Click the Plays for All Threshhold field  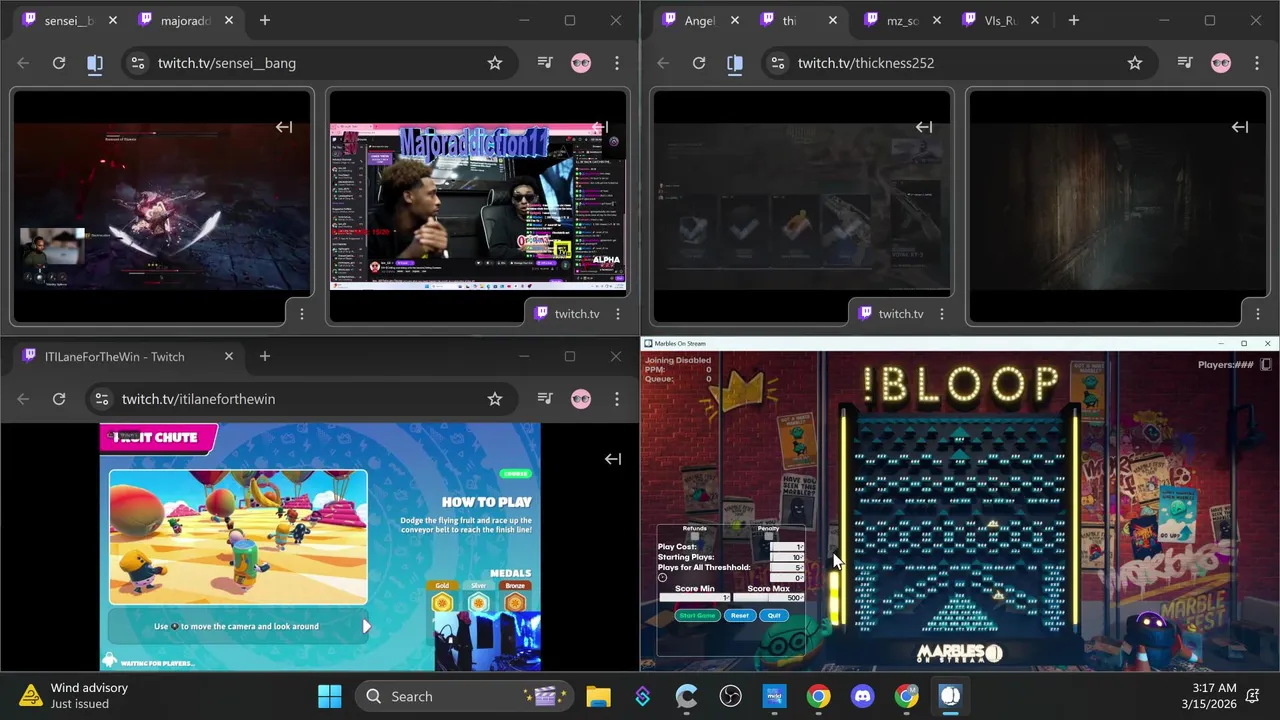pos(787,568)
